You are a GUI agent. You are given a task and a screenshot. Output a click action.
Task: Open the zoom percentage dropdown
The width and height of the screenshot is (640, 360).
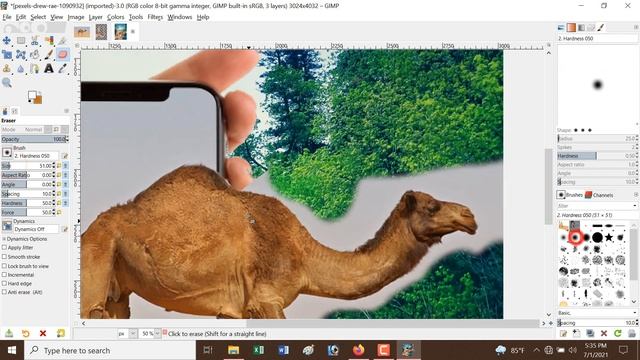pos(158,333)
